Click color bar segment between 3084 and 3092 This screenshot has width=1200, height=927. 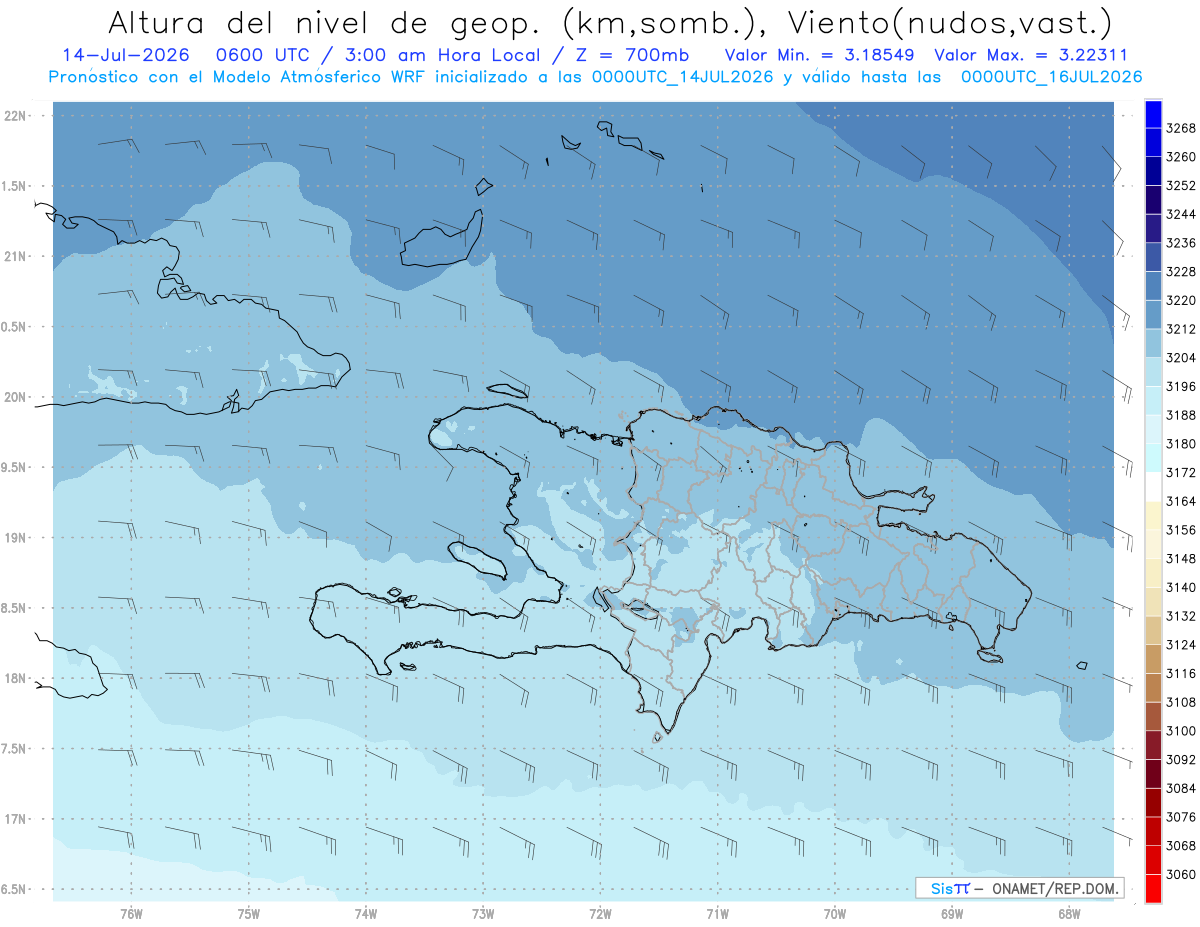click(x=1153, y=773)
